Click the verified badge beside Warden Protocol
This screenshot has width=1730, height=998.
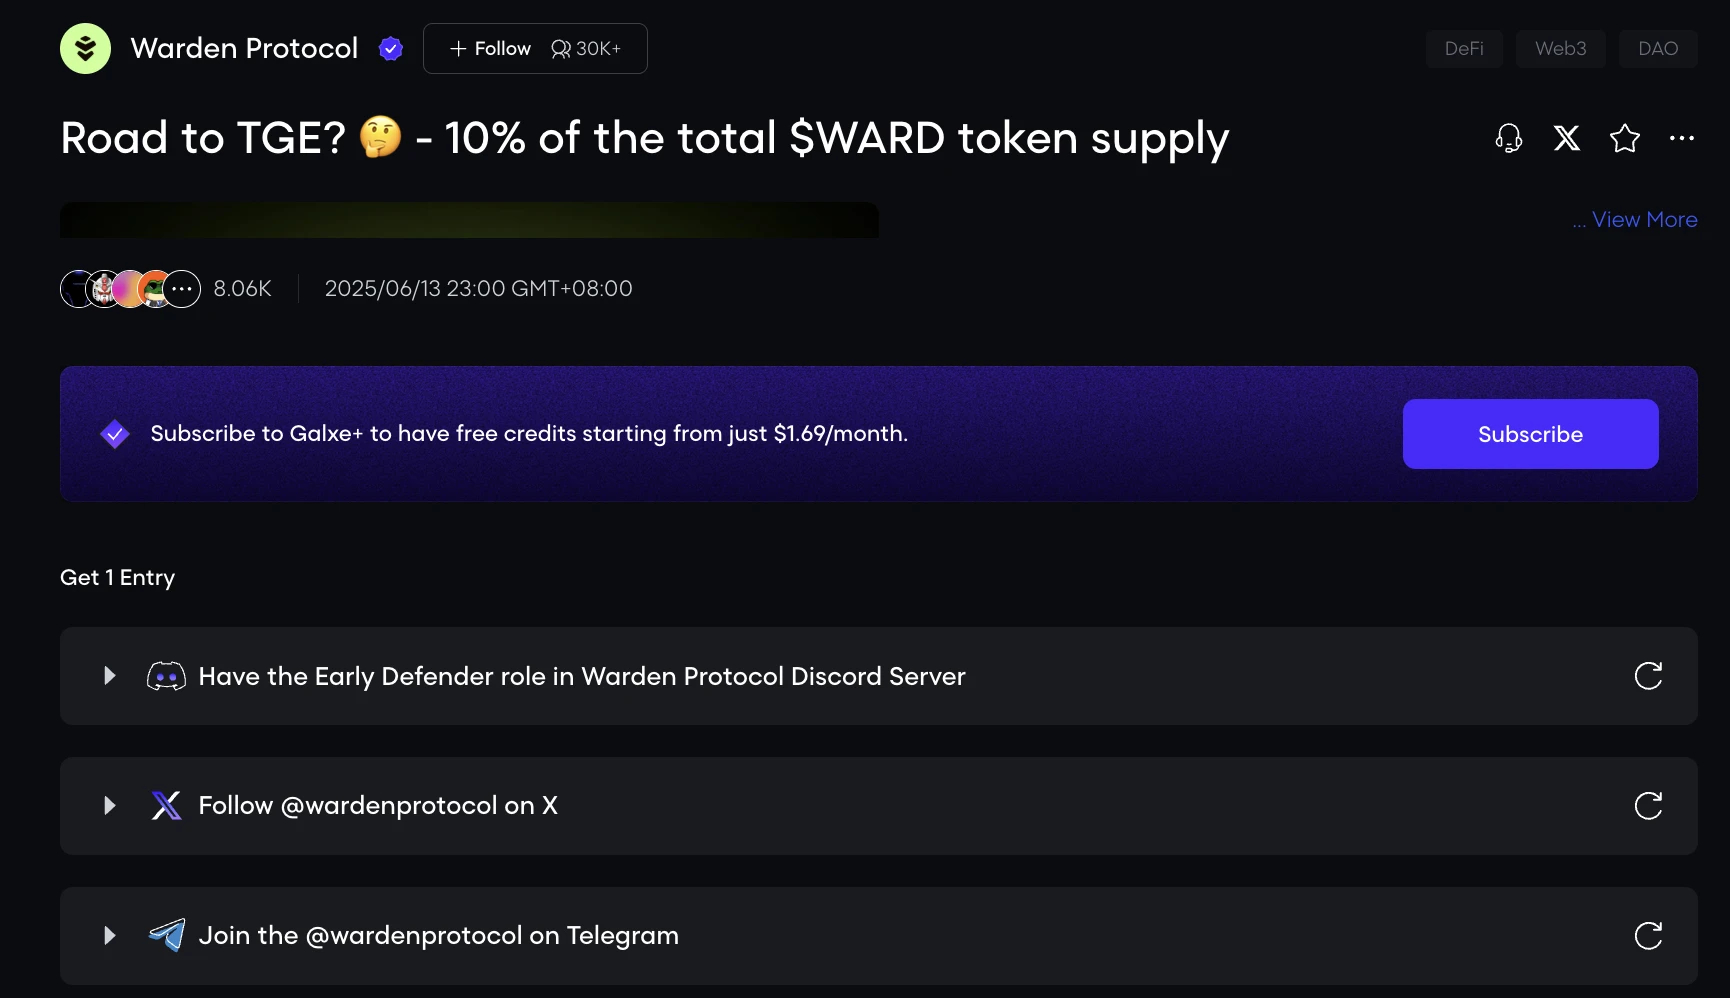(391, 48)
